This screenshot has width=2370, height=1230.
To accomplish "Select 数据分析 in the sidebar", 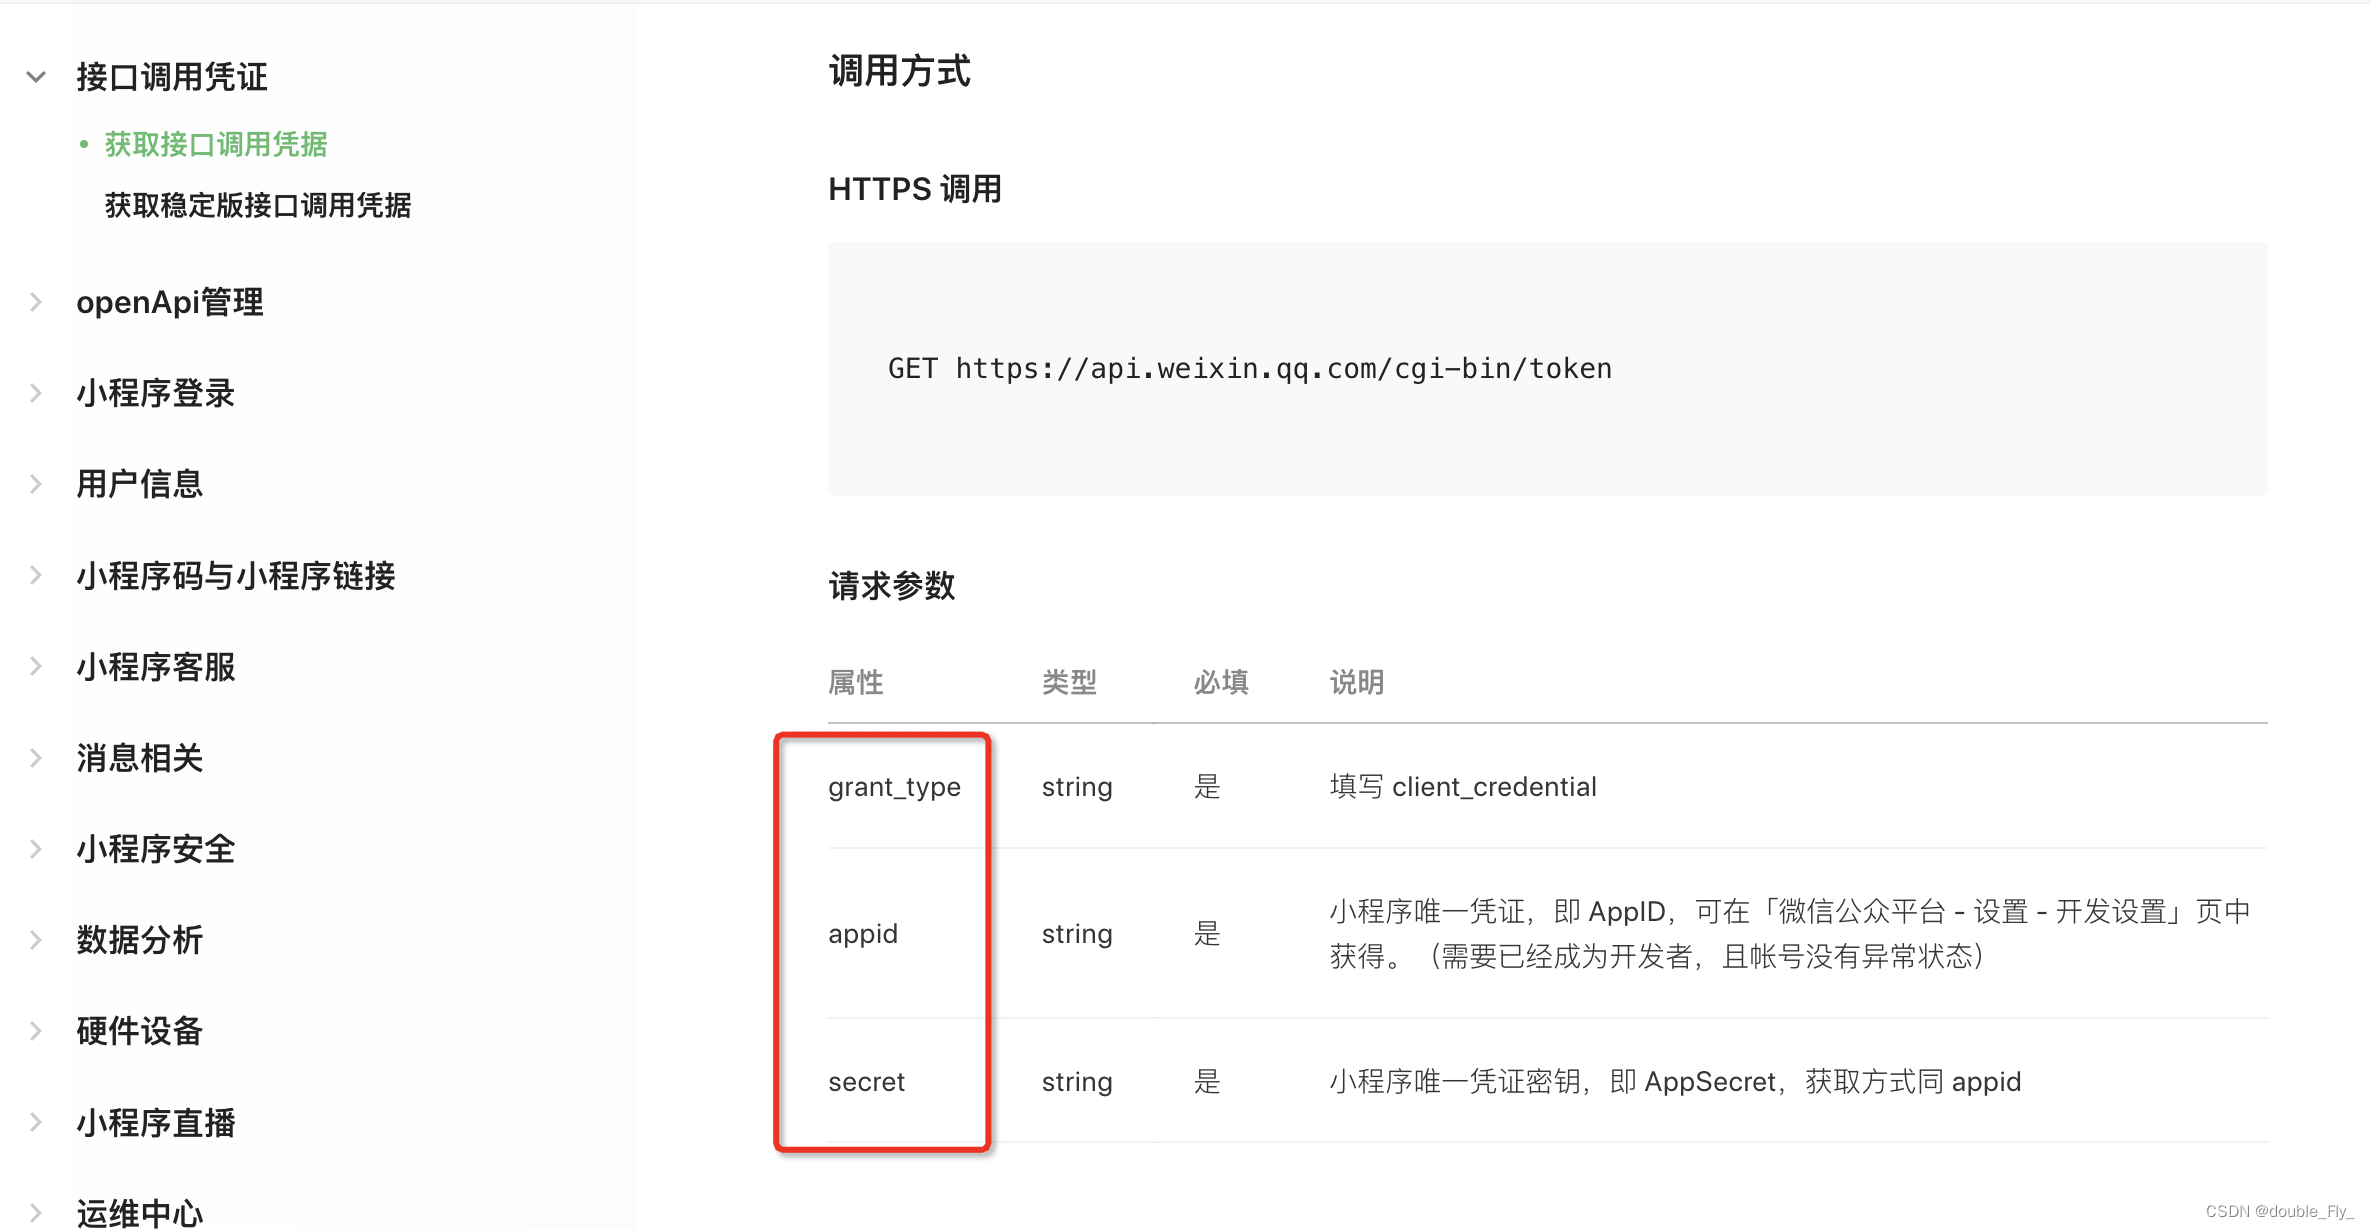I will point(140,940).
